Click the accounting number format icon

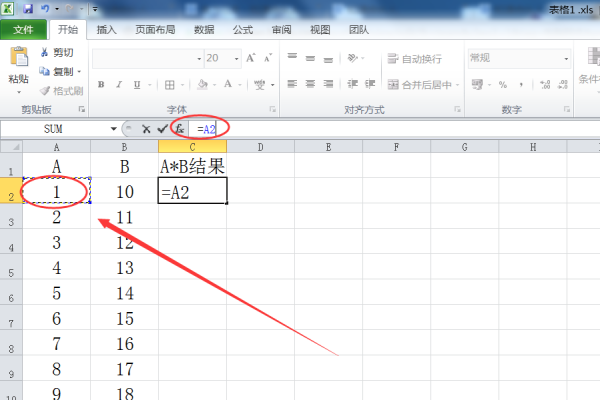477,85
